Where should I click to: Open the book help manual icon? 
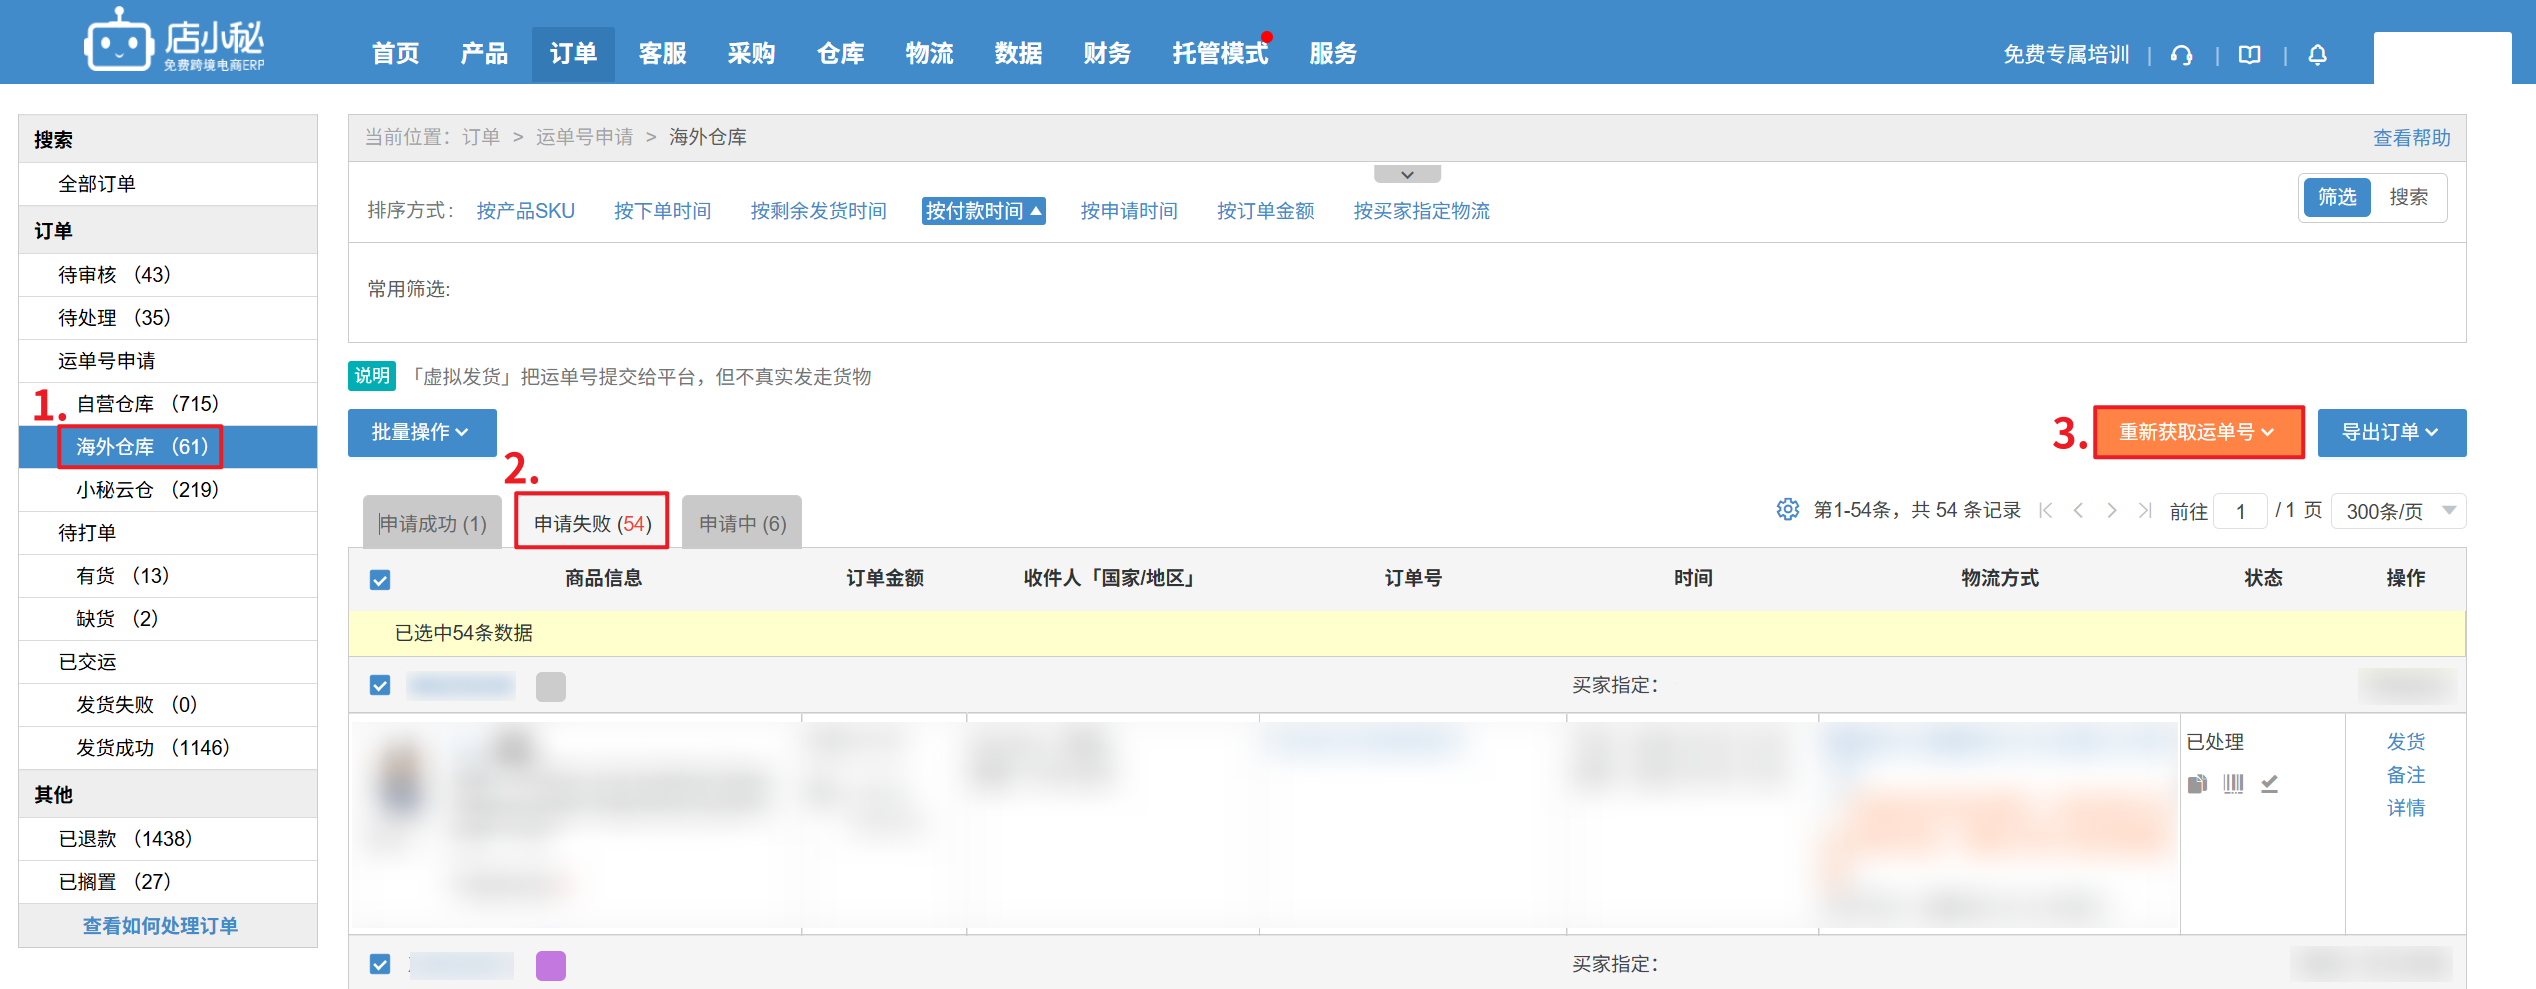pos(2249,55)
